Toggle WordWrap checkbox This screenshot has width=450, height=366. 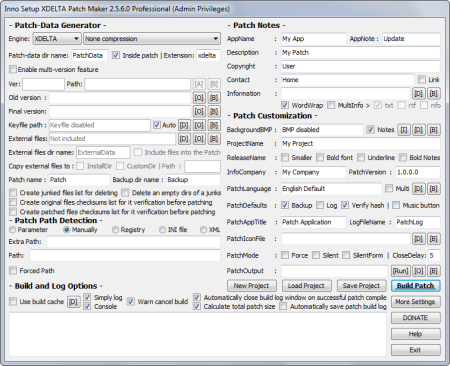click(x=285, y=105)
